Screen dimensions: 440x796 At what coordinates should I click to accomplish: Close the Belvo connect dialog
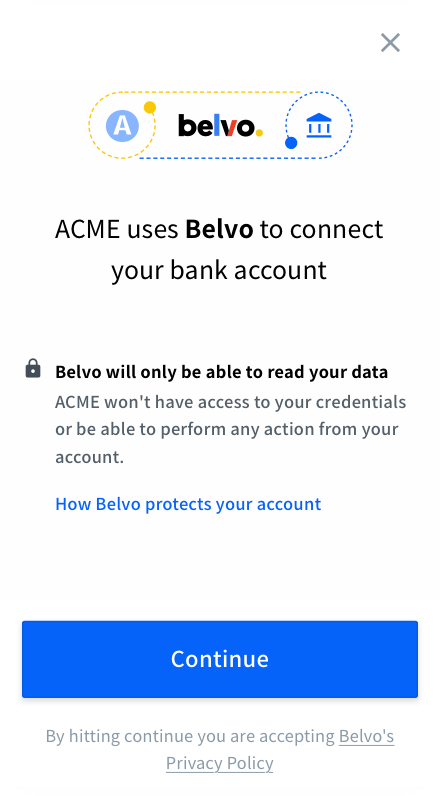coord(390,43)
